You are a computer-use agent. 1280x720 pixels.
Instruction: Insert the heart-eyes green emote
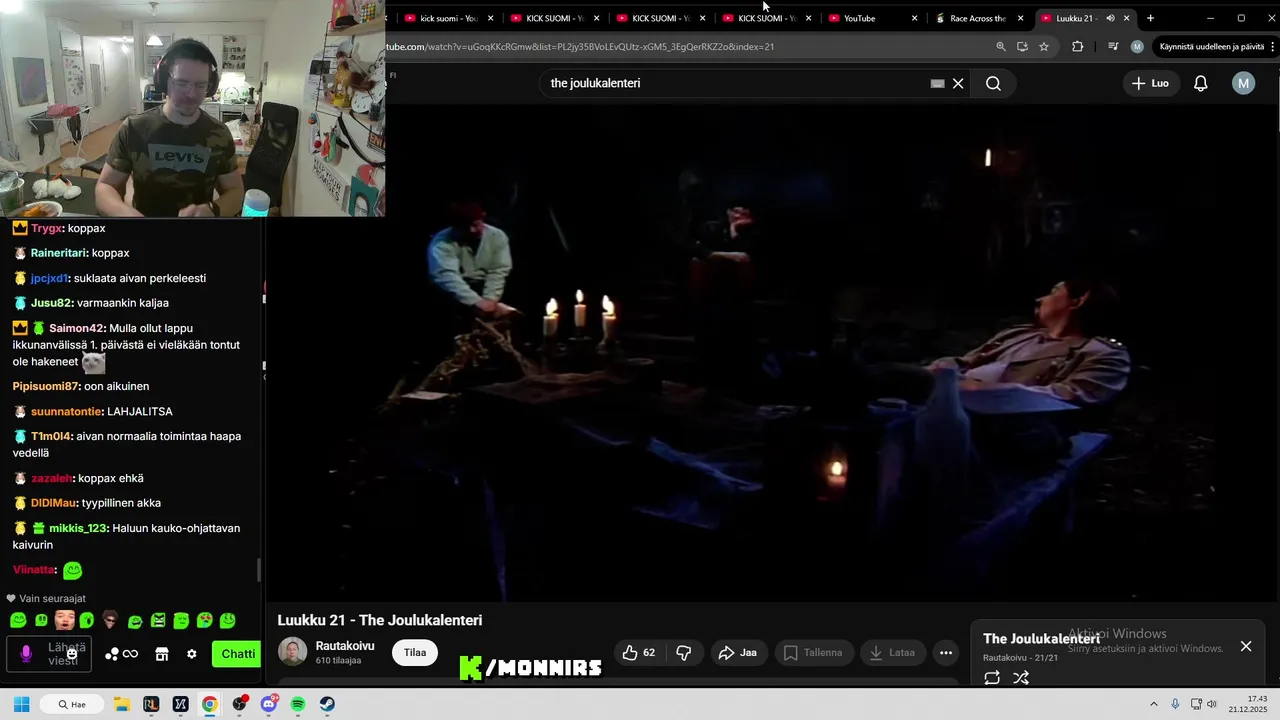pos(204,620)
